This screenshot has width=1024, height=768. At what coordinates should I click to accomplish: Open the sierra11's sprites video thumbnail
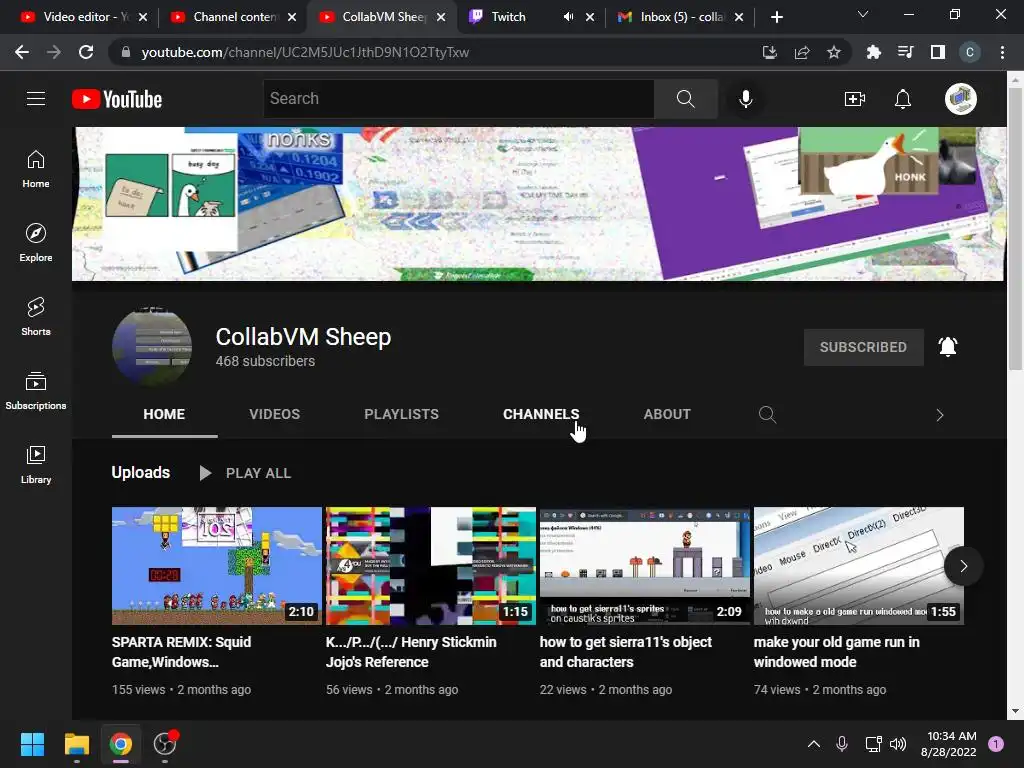(x=645, y=566)
